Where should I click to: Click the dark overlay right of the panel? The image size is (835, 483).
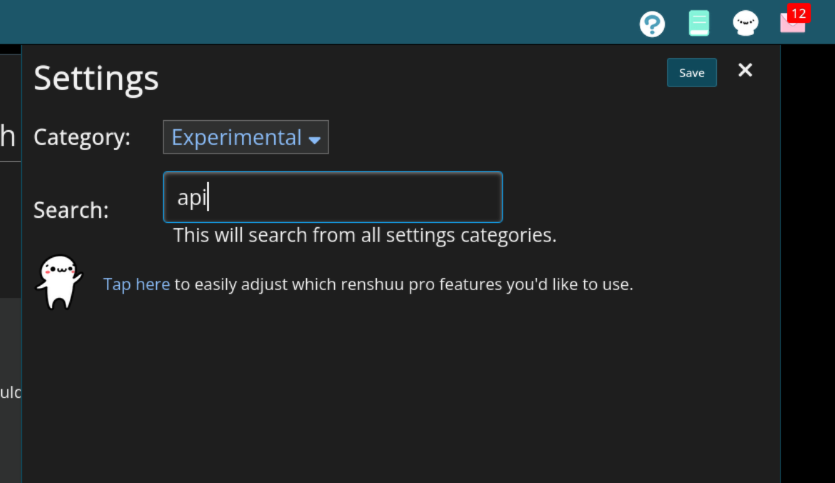pos(808,266)
